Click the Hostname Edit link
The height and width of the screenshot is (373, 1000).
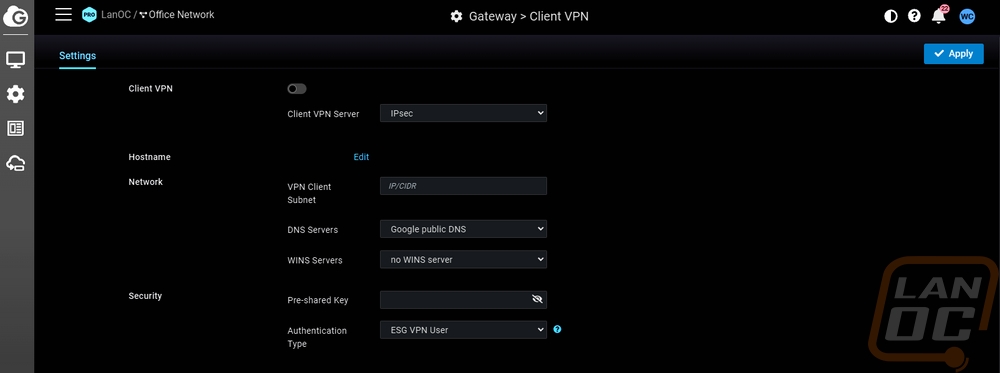click(361, 157)
